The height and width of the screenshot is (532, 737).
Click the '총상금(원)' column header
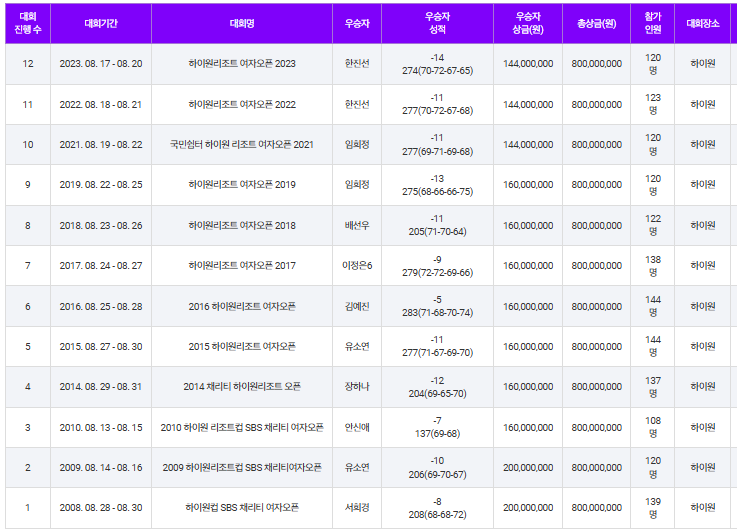click(596, 23)
